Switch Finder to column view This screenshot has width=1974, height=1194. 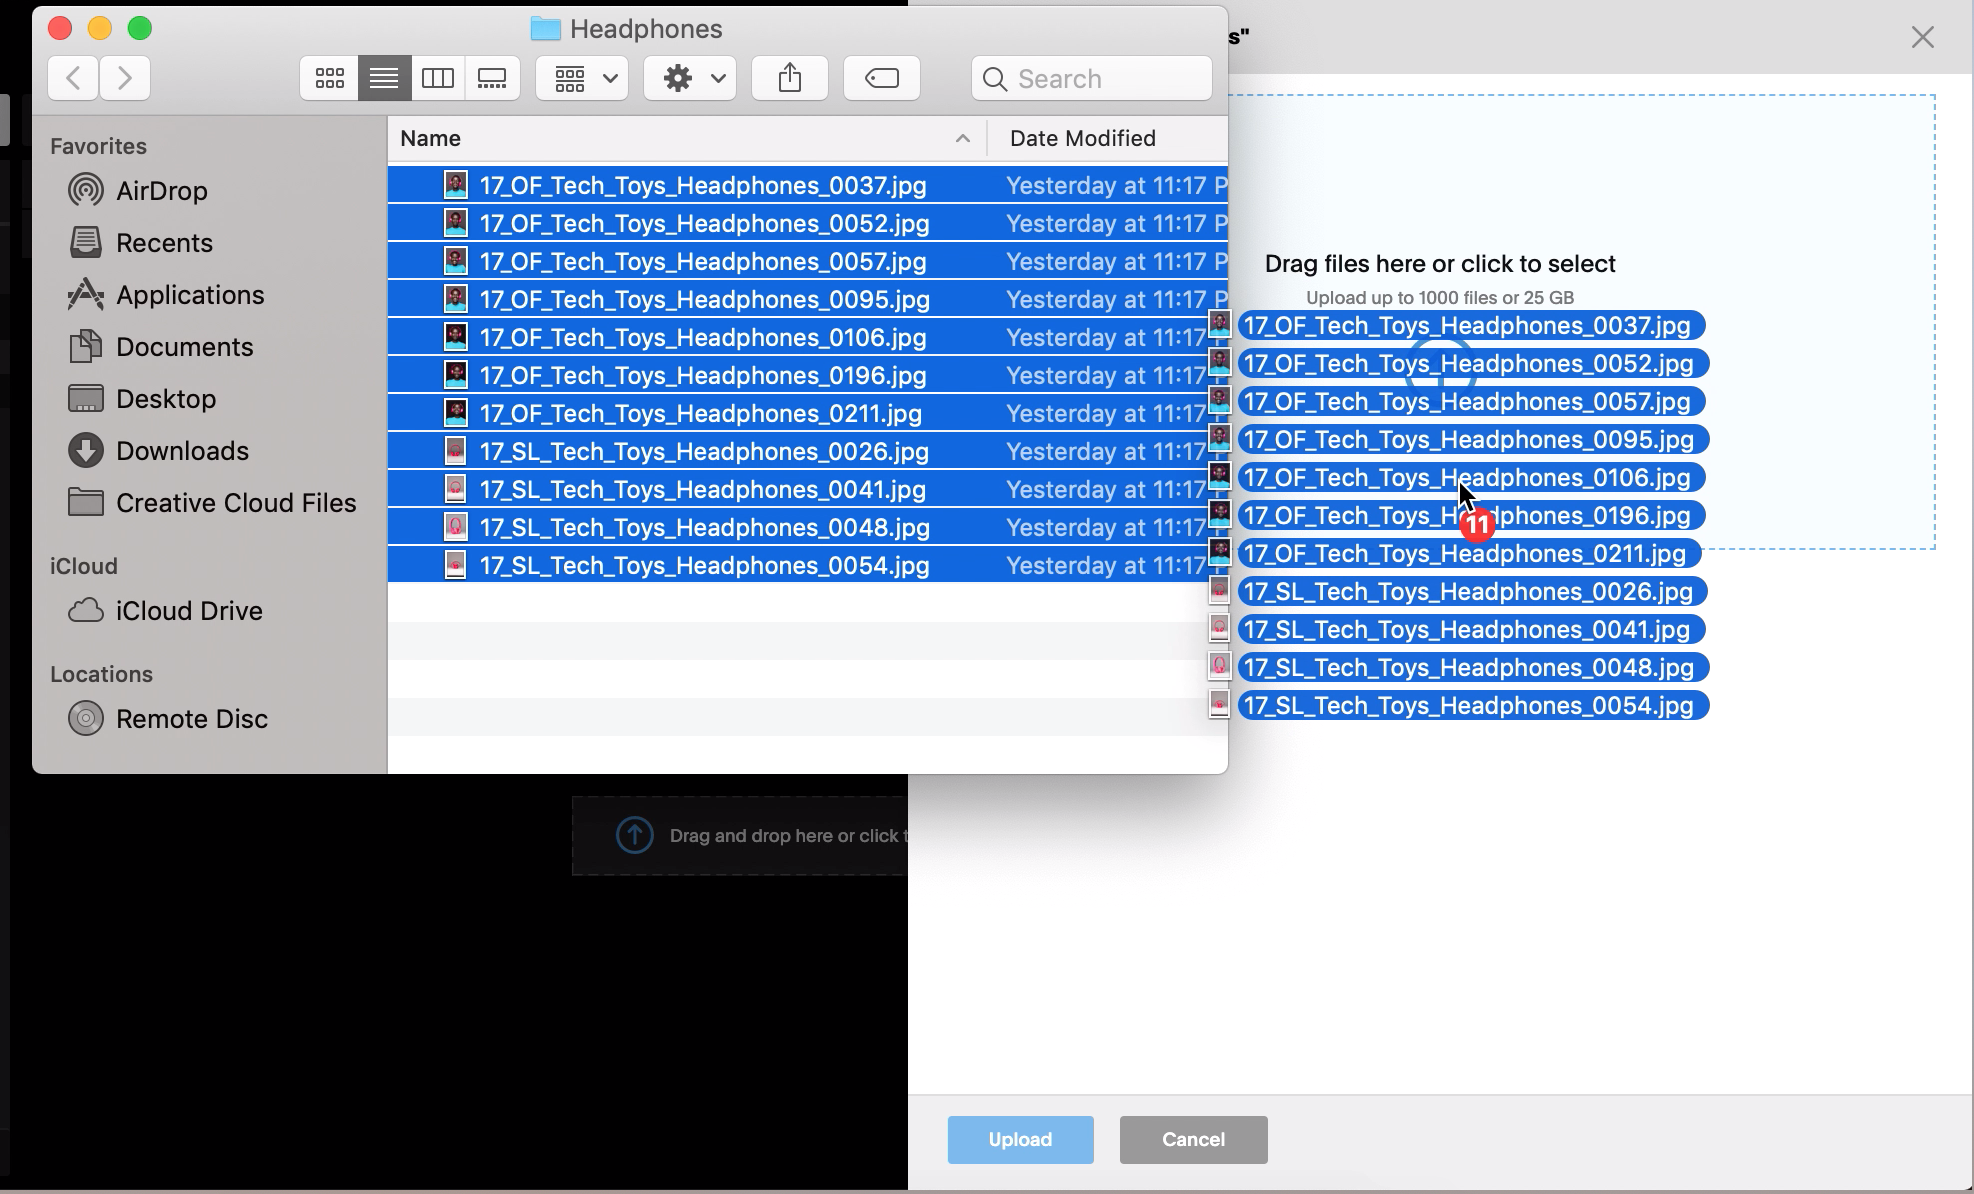438,78
